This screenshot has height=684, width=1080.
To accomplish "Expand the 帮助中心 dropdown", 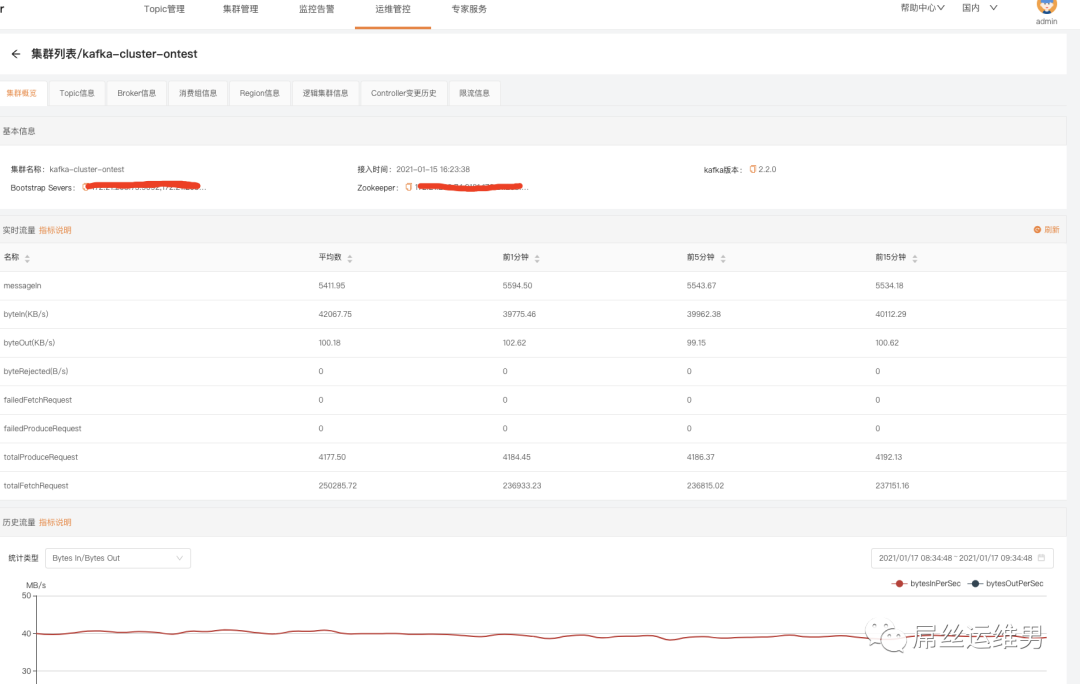I will click(x=922, y=8).
